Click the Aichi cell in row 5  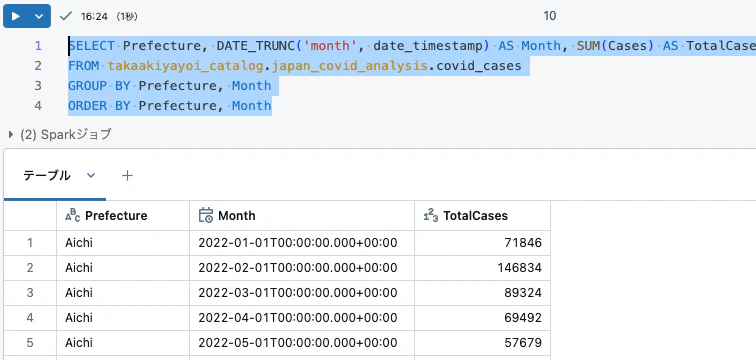(123, 343)
